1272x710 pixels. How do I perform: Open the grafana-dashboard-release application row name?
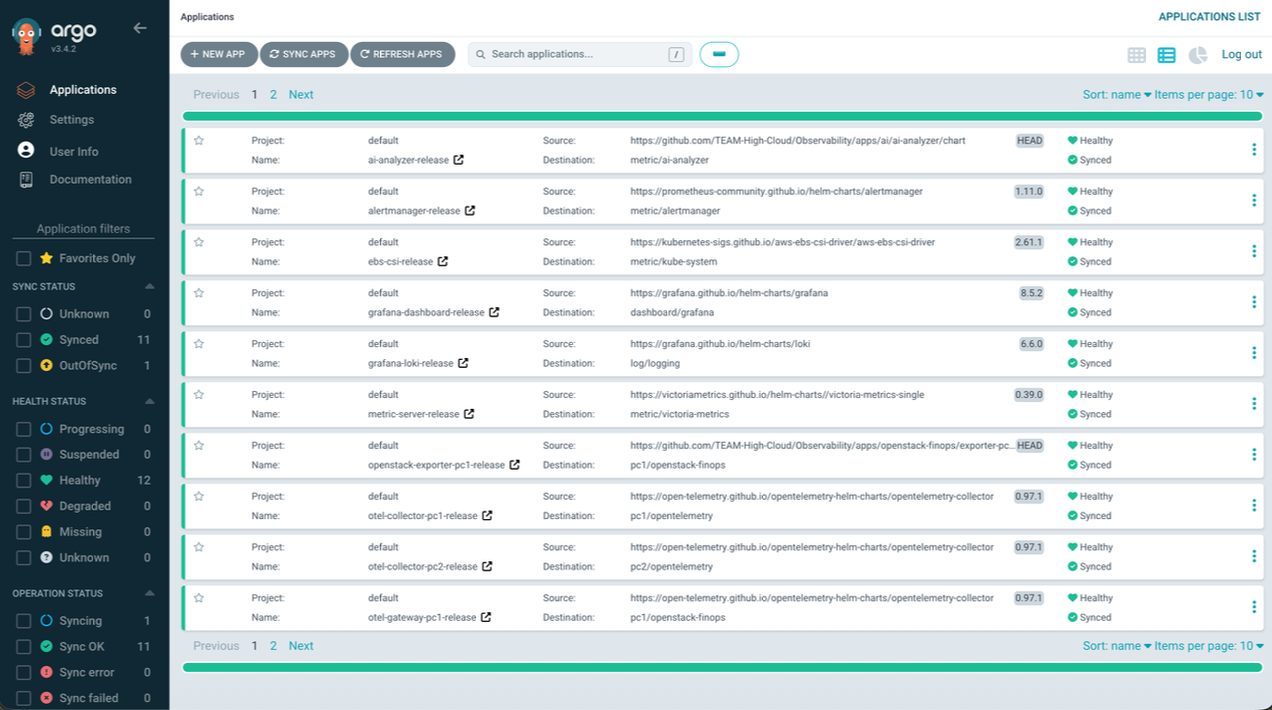pyautogui.click(x=426, y=313)
